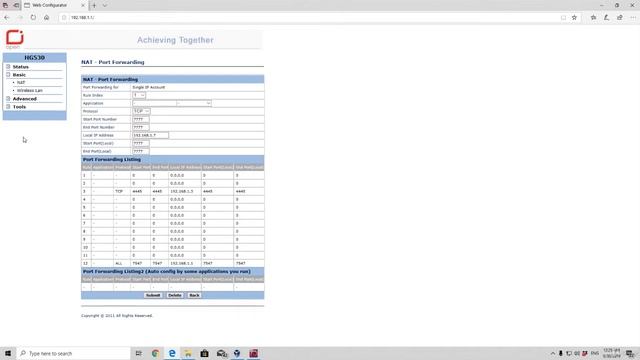Go to the Home page icon
Viewport: 640px width, 360px height.
47,18
